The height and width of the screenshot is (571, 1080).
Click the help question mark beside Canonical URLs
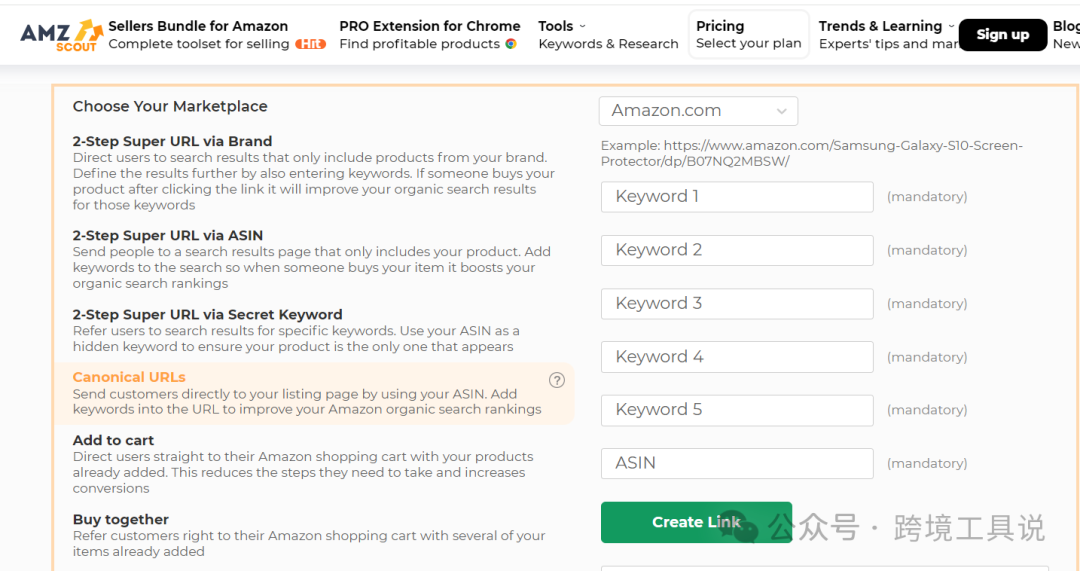(557, 380)
